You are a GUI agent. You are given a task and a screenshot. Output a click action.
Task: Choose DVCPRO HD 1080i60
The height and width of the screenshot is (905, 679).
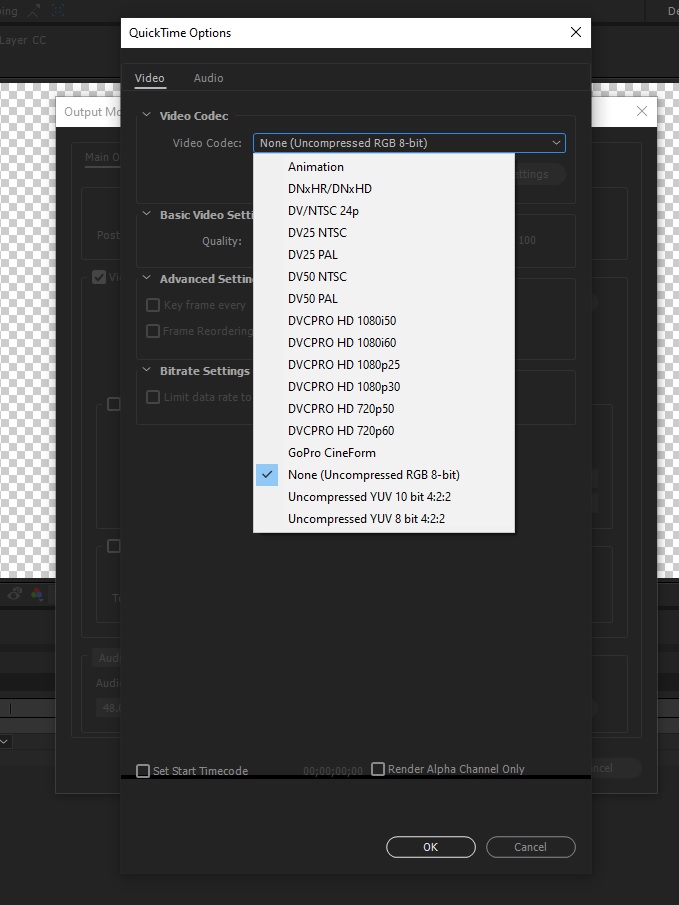pos(384,342)
